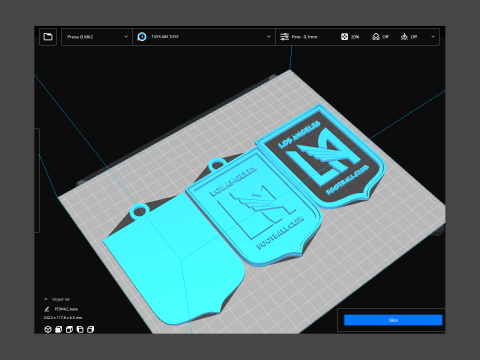Image resolution: width=480 pixels, height=360 pixels.
Task: Expand the print settings panel chevron
Action: pos(433,37)
